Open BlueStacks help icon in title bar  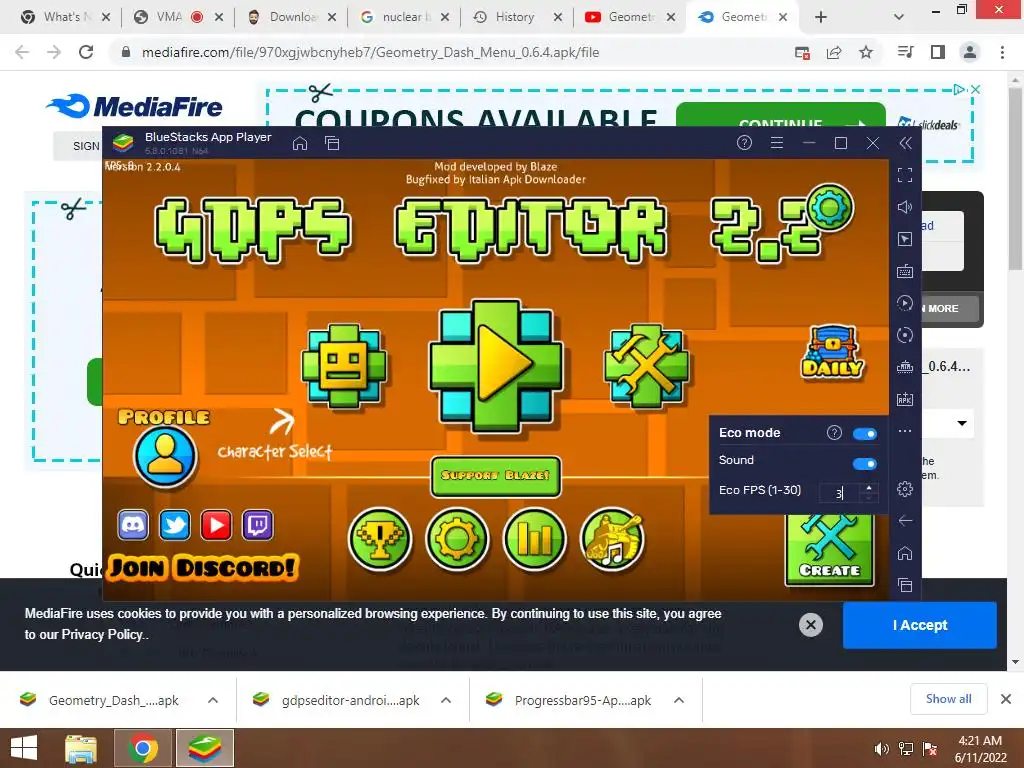click(x=744, y=142)
